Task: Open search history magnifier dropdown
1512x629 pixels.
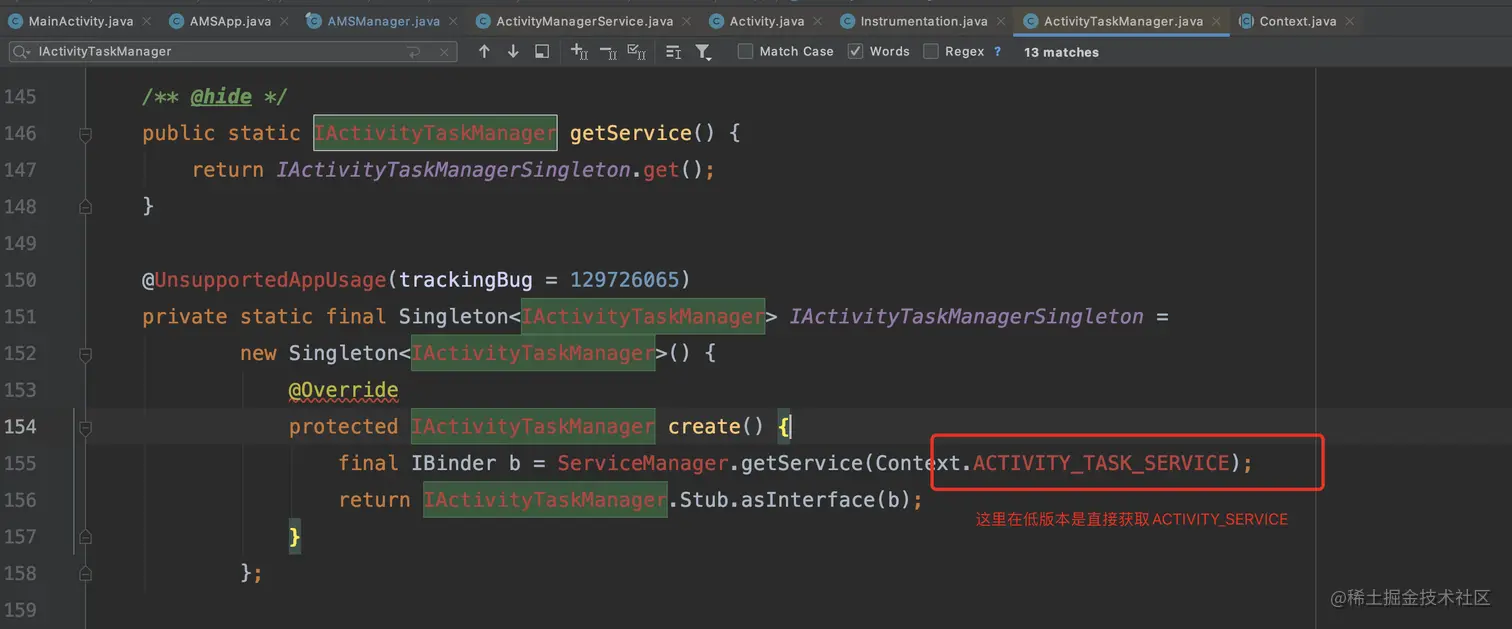Action: (x=22, y=51)
